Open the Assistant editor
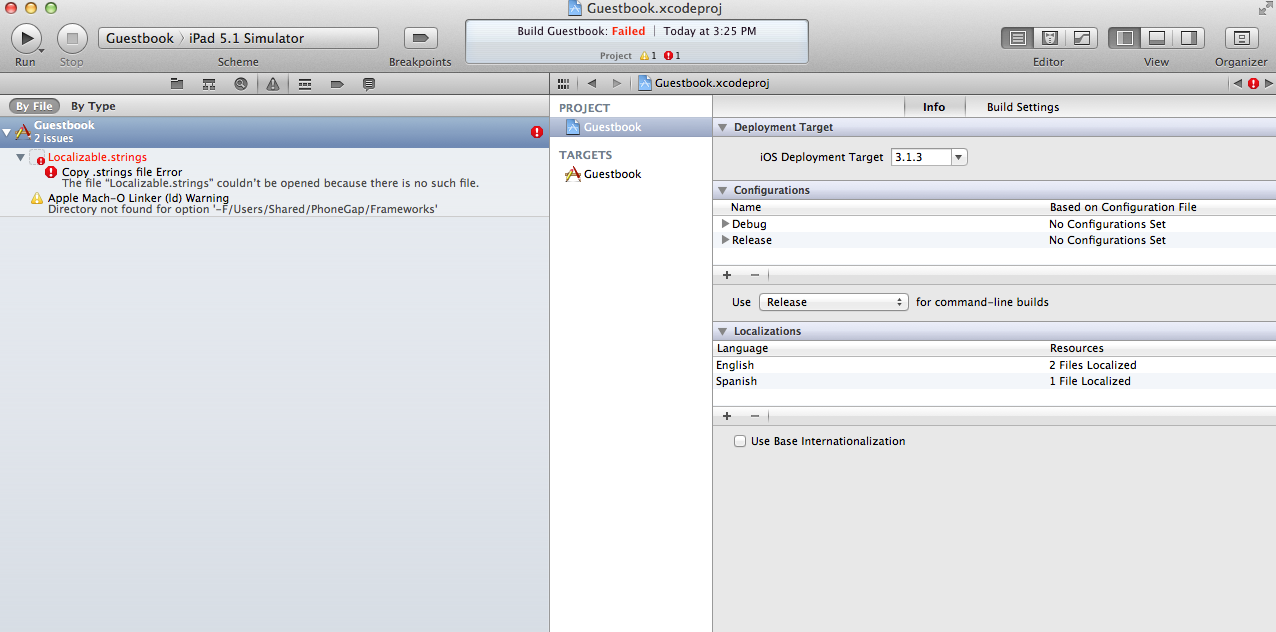Viewport: 1276px width, 632px height. coord(1050,38)
